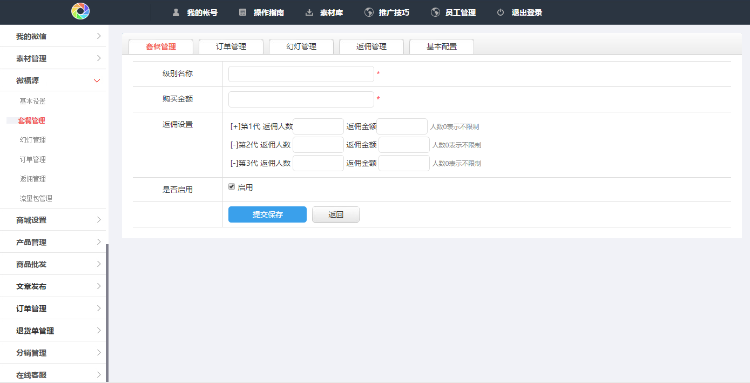Click the 提交保存 button

(267, 215)
